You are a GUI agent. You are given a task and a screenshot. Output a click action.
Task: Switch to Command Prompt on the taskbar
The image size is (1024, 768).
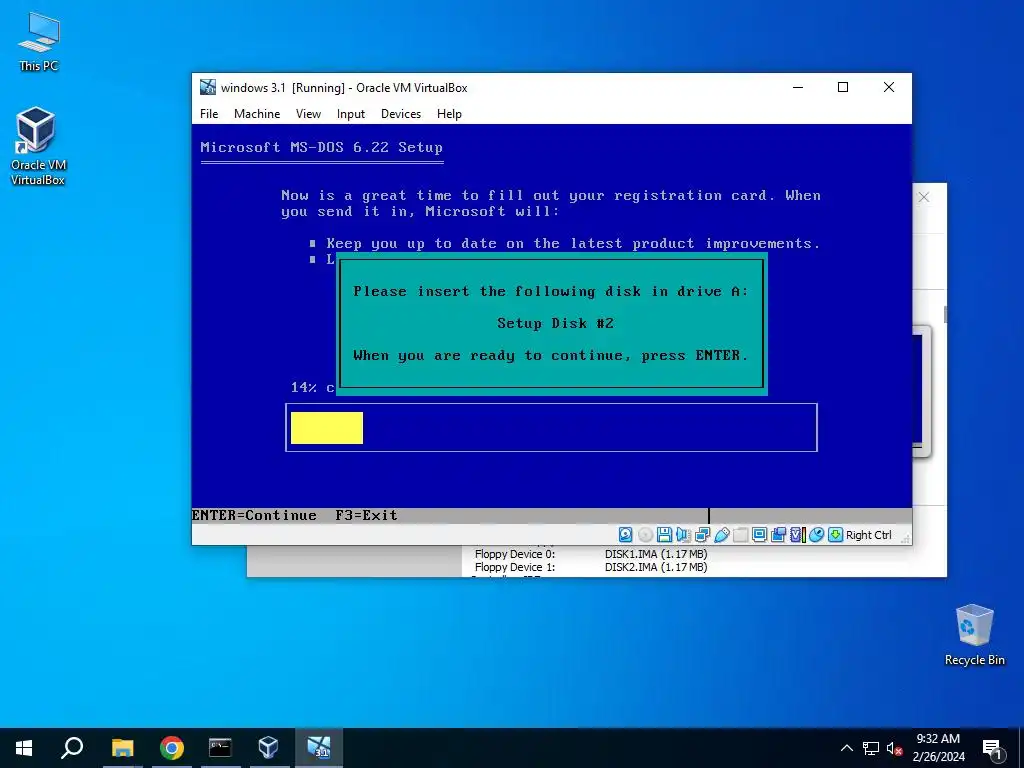click(x=220, y=748)
